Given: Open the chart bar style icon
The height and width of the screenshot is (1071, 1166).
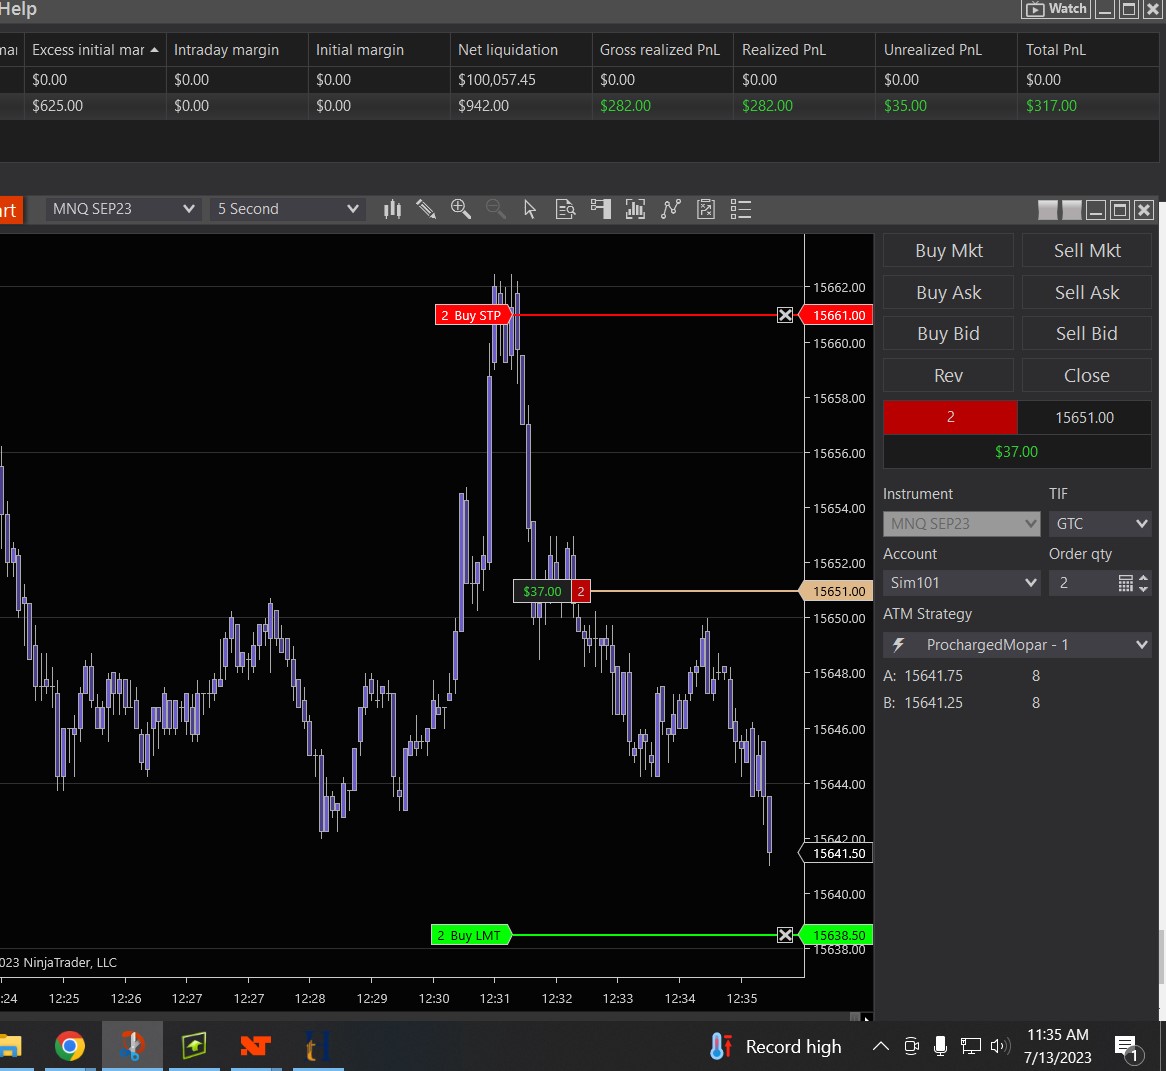Looking at the screenshot, I should tap(392, 209).
